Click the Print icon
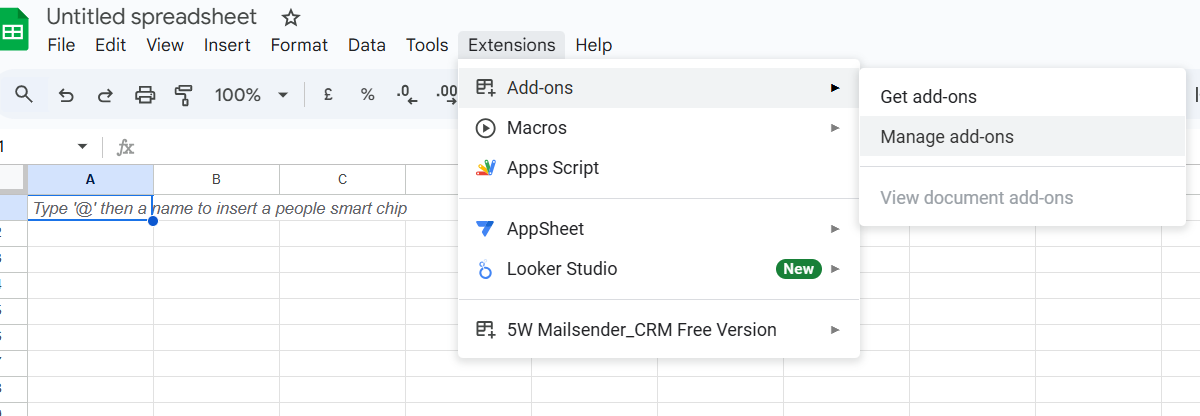 tap(145, 95)
